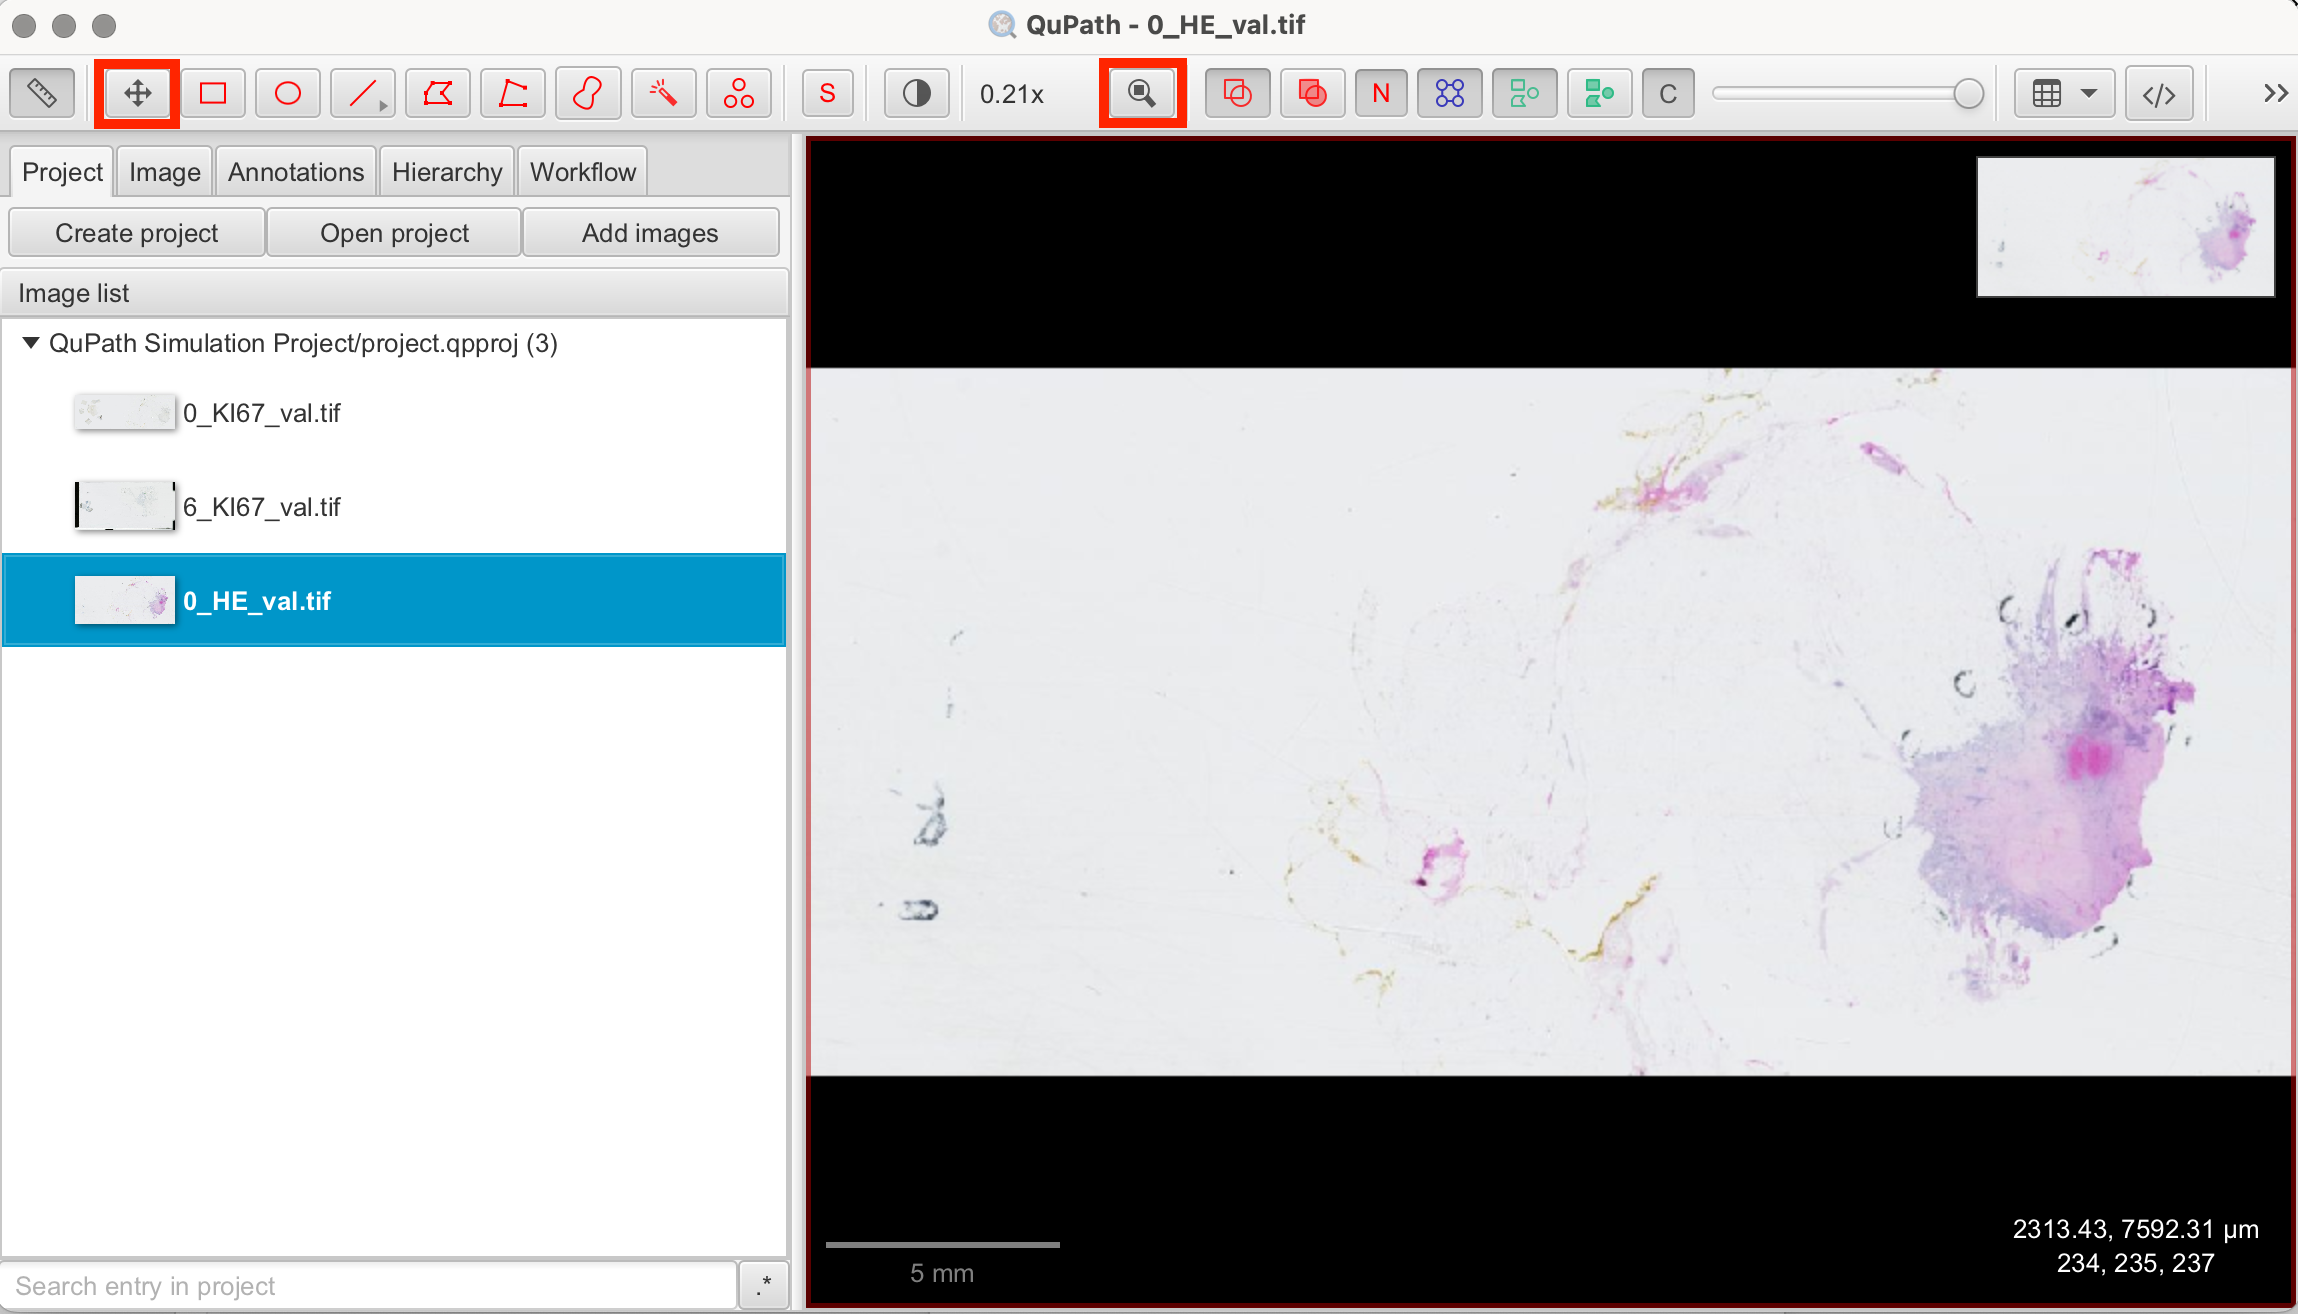The image size is (2298, 1314).
Task: Toggle show annotation names N button
Action: (x=1381, y=94)
